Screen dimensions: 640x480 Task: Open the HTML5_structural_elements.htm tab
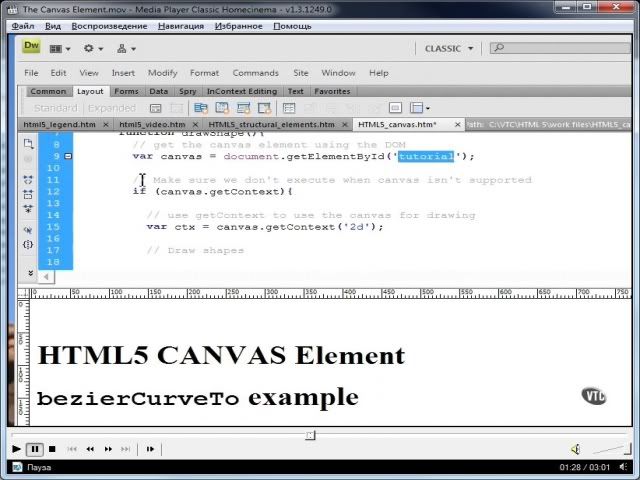(271, 124)
